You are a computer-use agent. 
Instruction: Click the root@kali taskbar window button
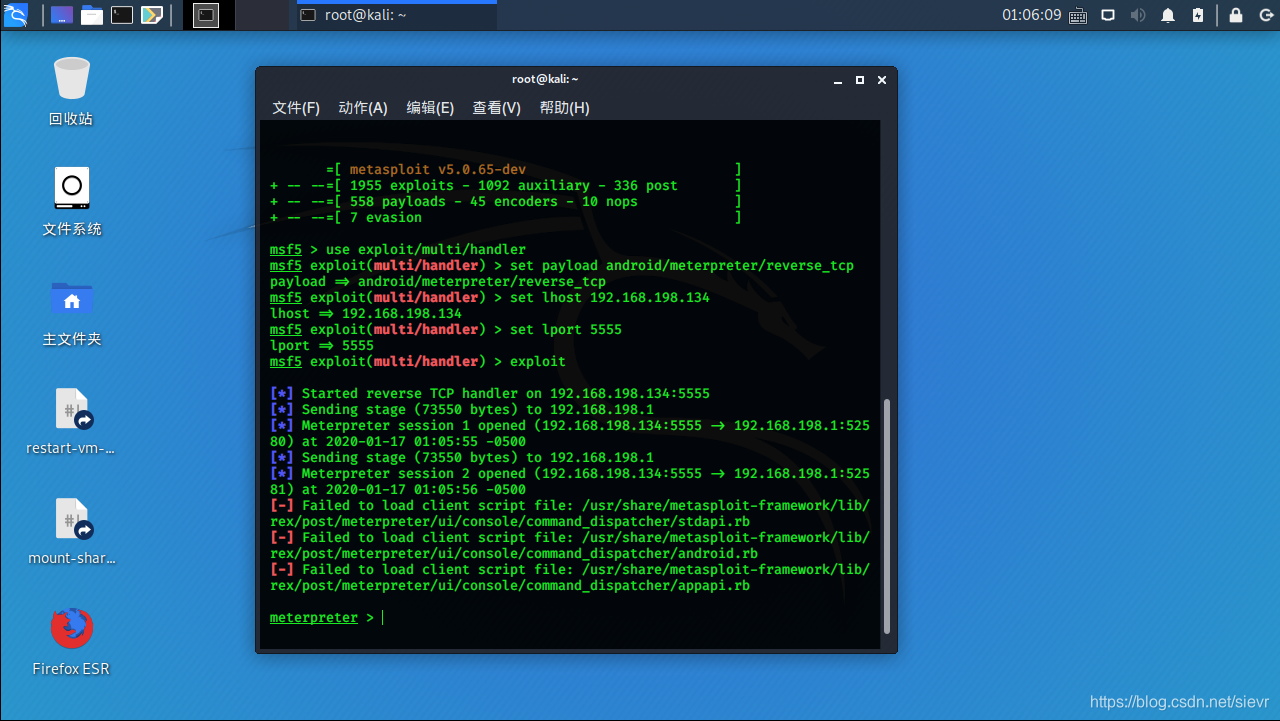[x=396, y=15]
